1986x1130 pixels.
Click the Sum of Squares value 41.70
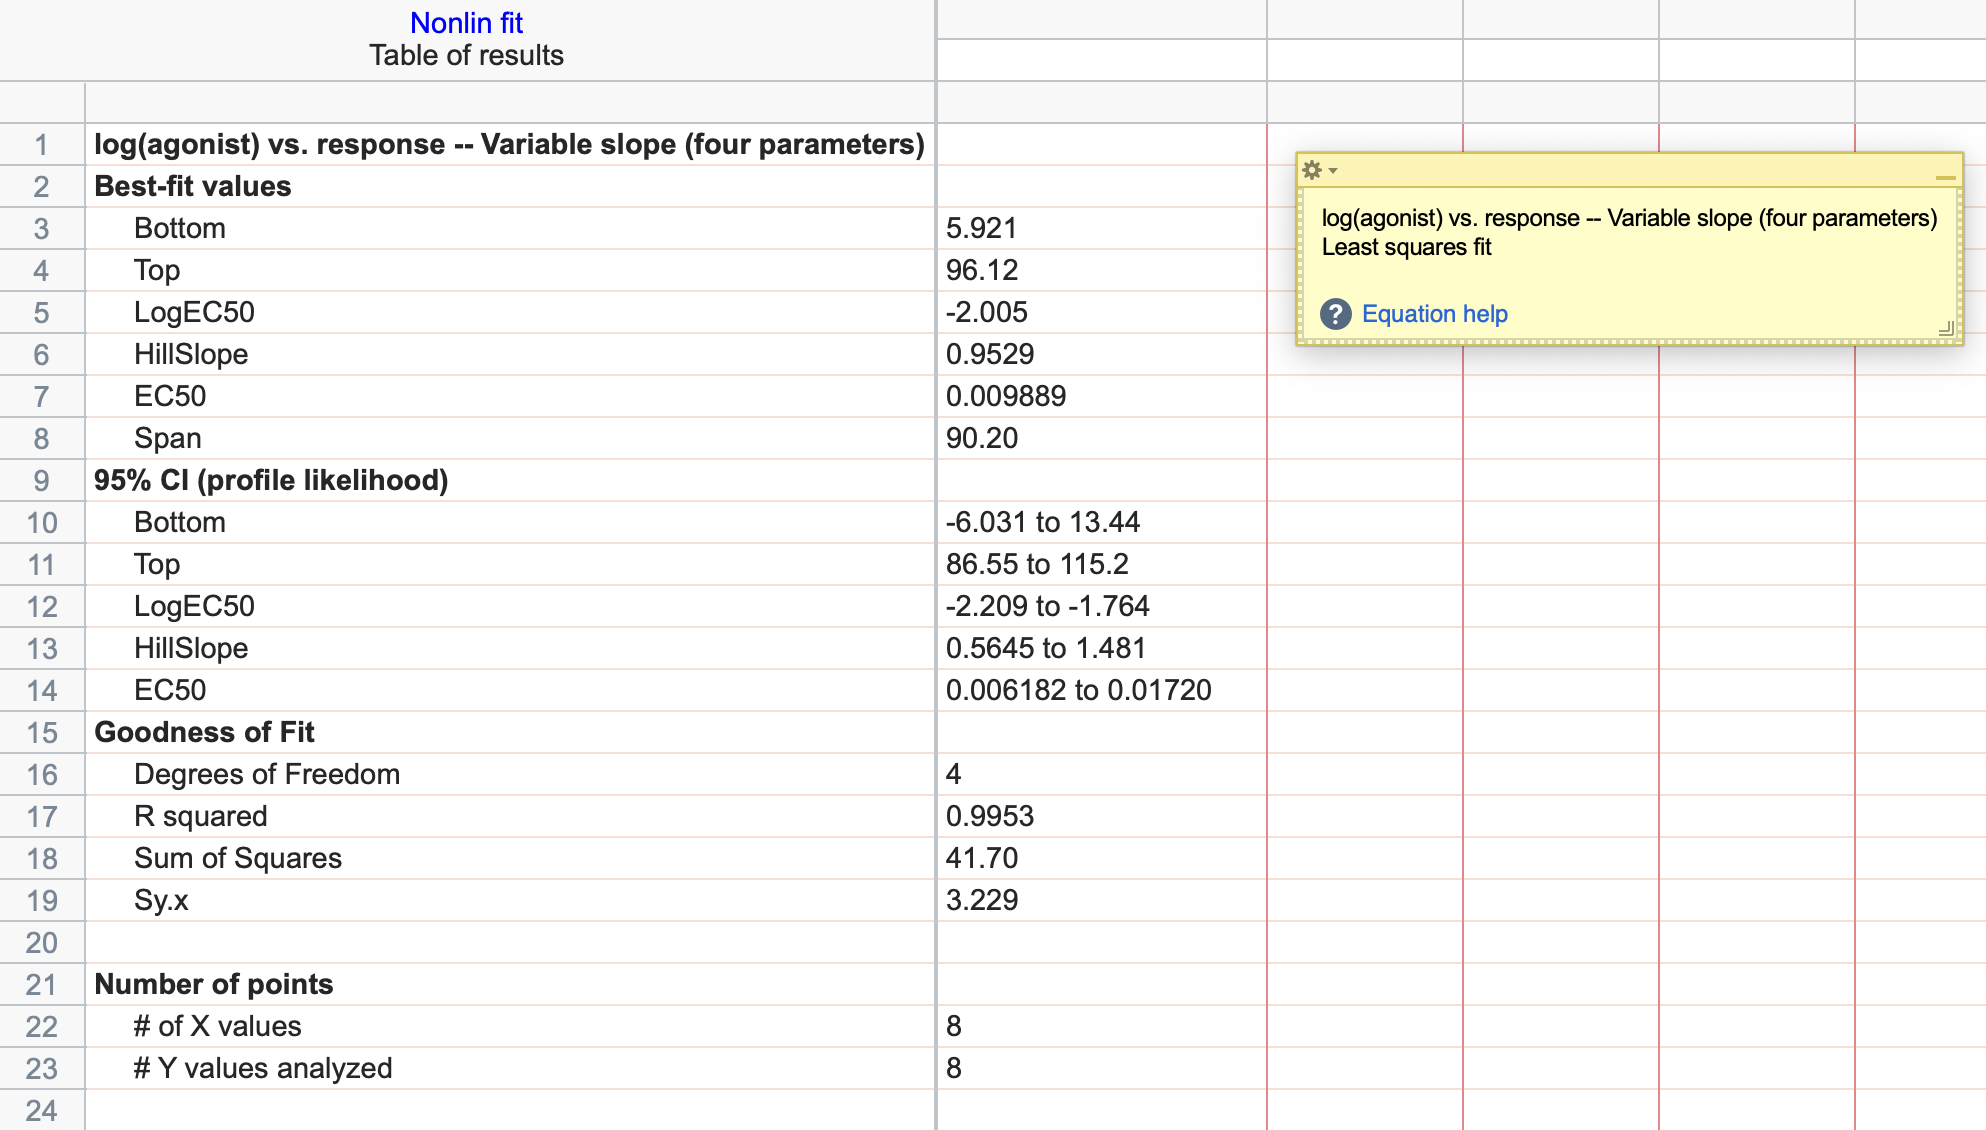click(981, 858)
